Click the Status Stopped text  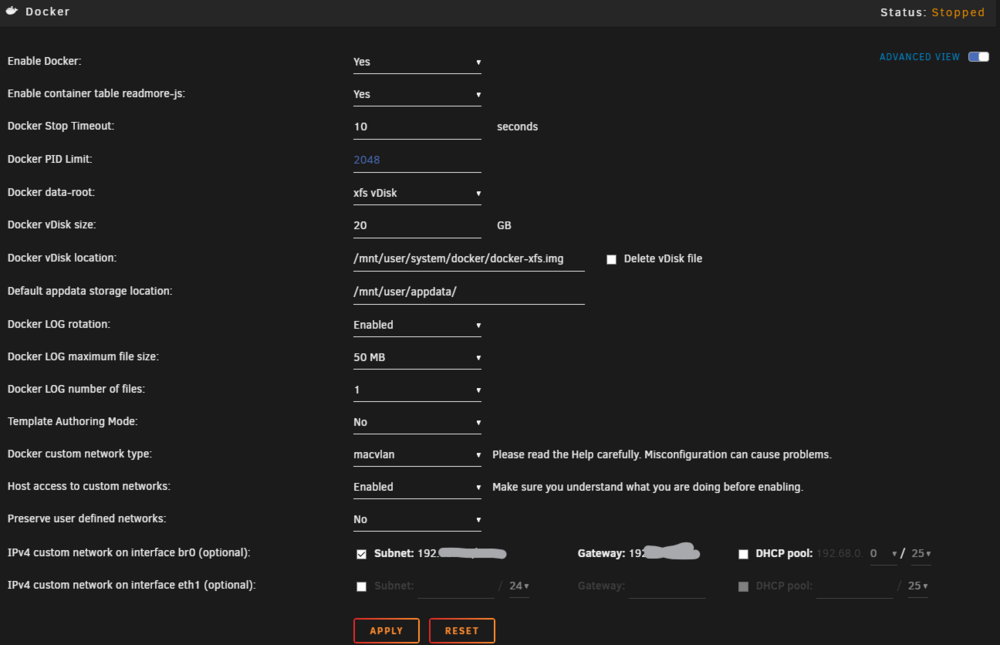(x=932, y=12)
